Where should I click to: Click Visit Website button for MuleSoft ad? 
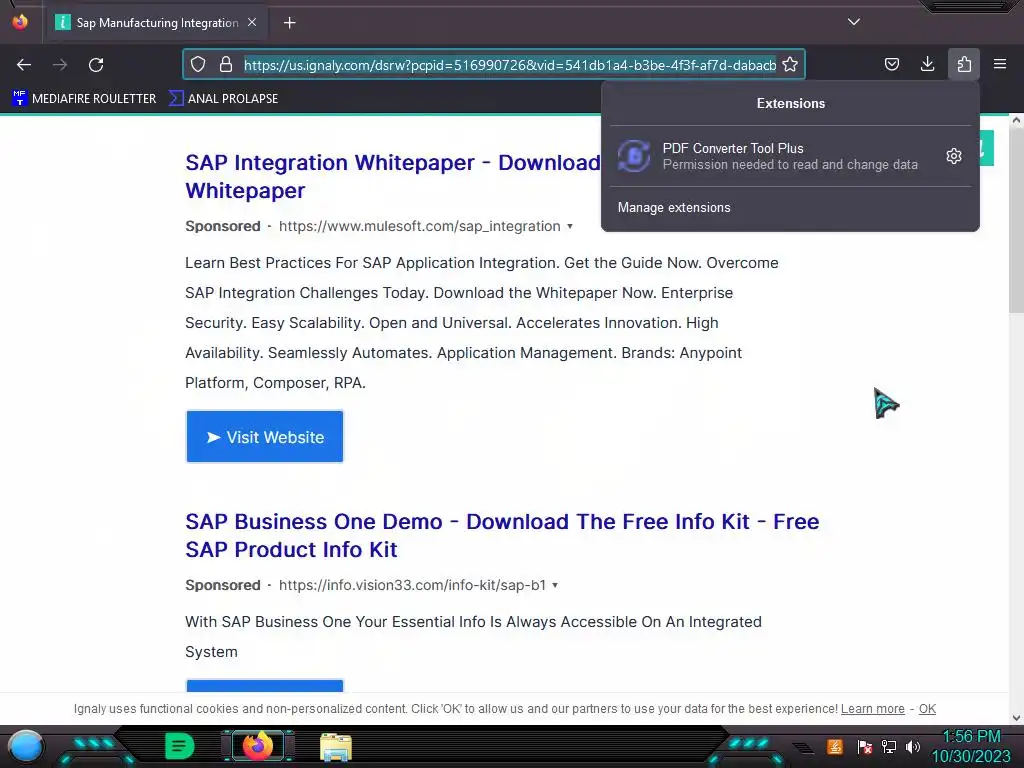tap(264, 437)
